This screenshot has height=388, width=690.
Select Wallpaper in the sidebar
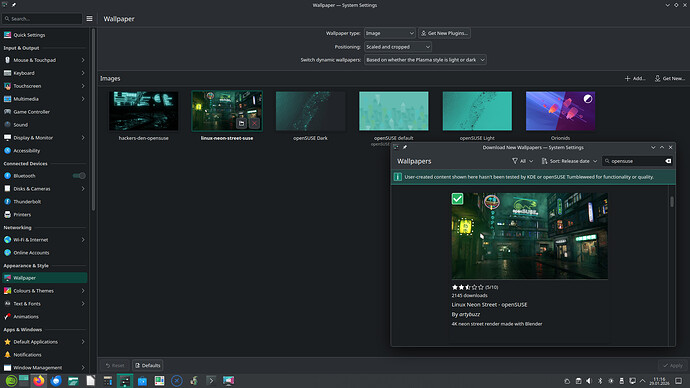tap(44, 278)
